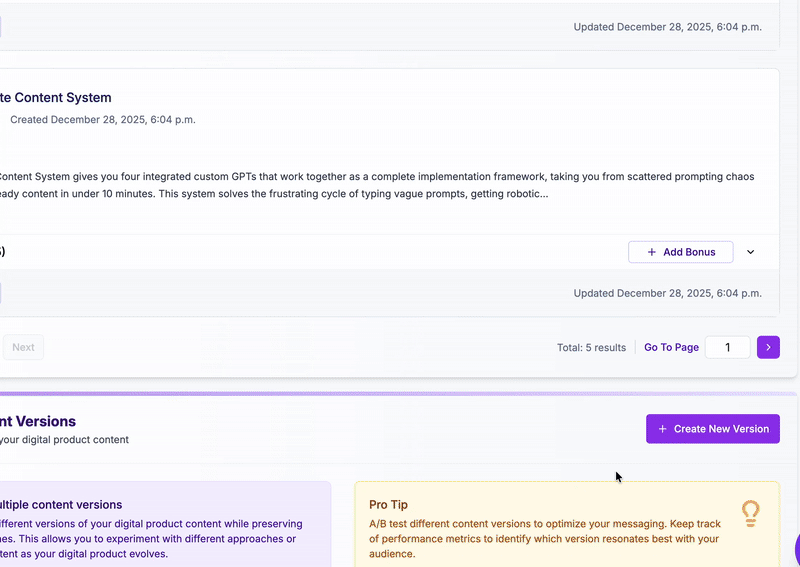Click the multiple content versions card heading
Image resolution: width=800 pixels, height=567 pixels.
[x=62, y=505]
